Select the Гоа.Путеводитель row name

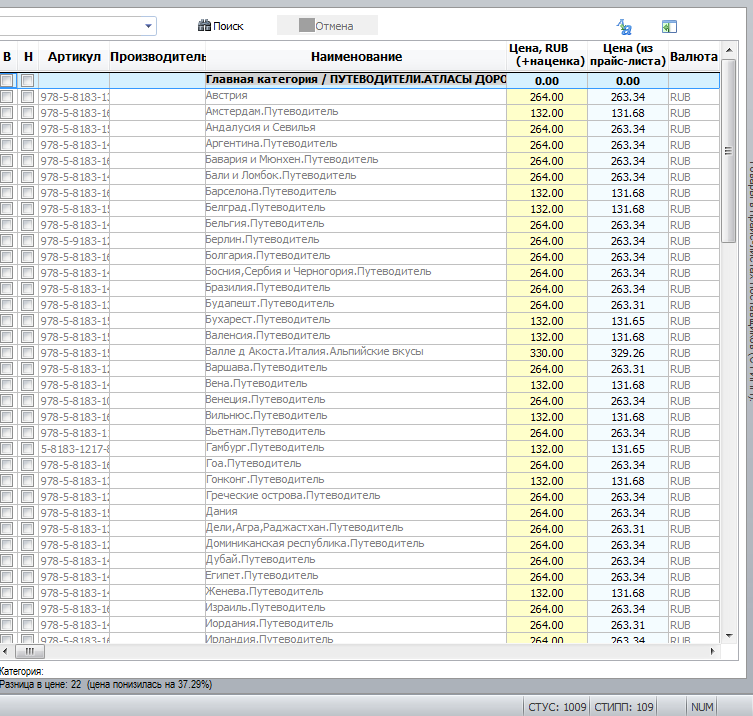pyautogui.click(x=254, y=463)
